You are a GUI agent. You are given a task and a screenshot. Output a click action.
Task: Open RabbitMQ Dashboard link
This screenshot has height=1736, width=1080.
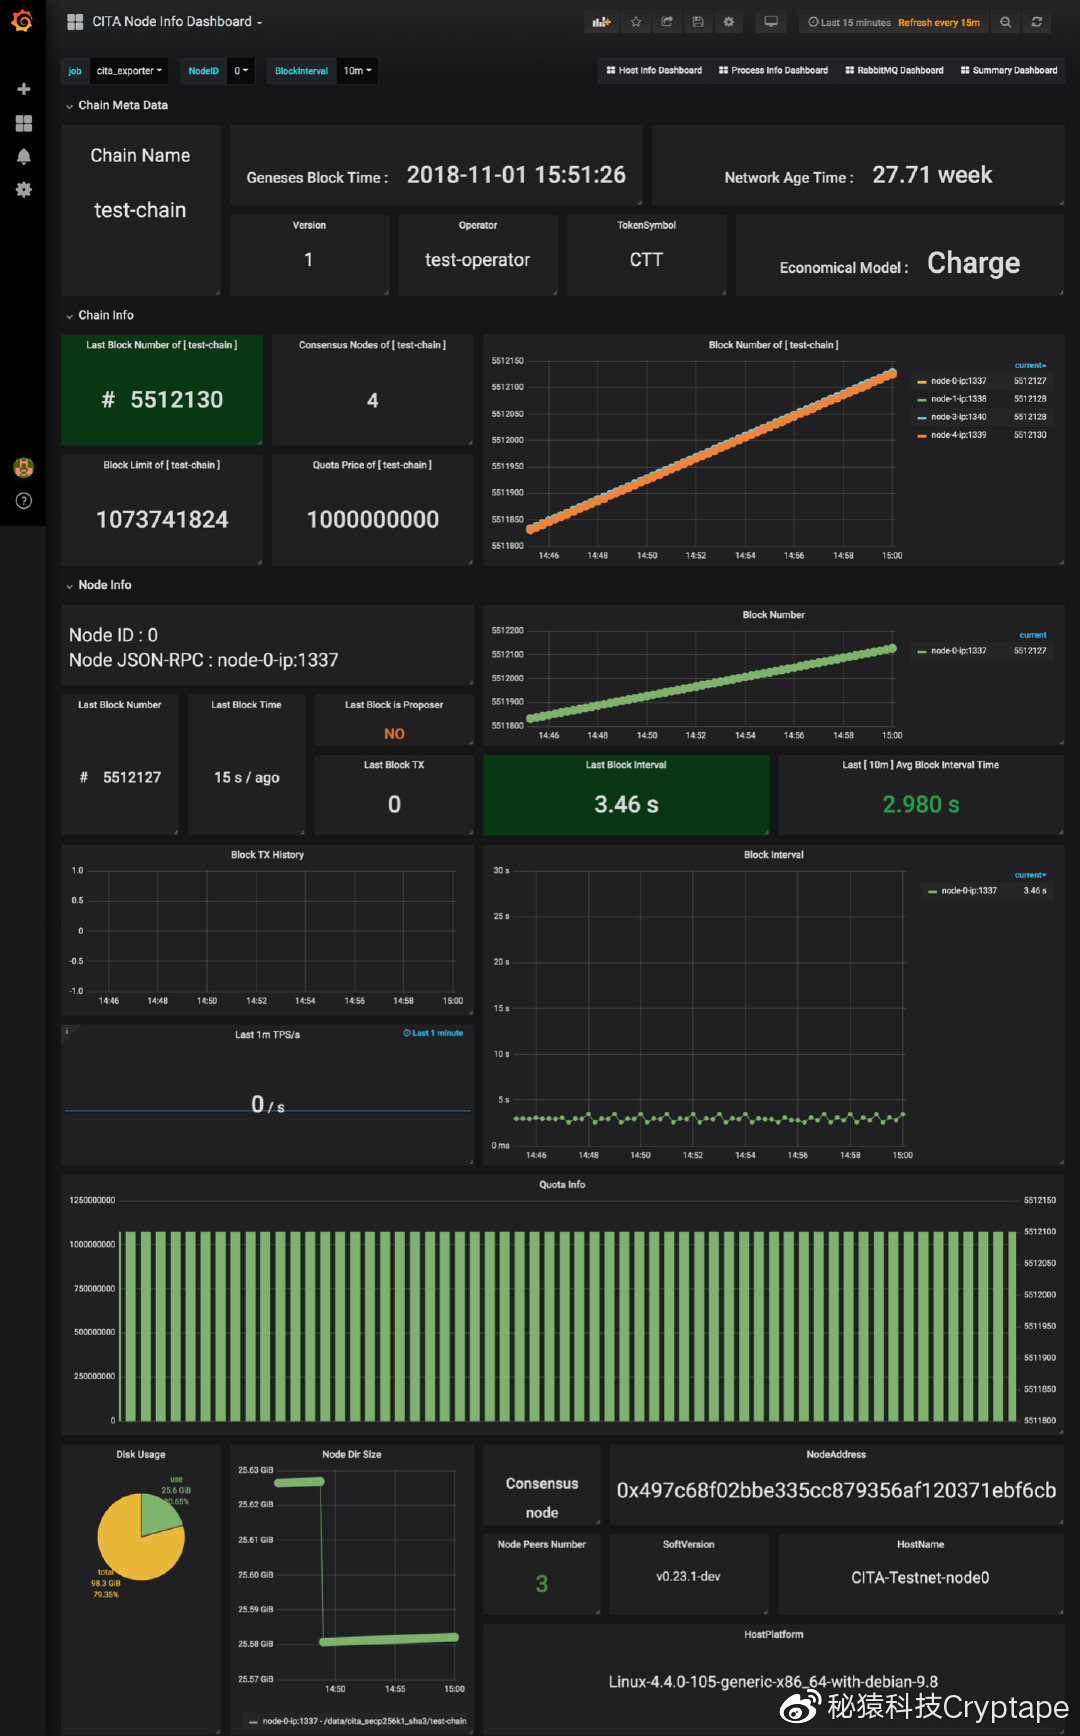tap(894, 71)
